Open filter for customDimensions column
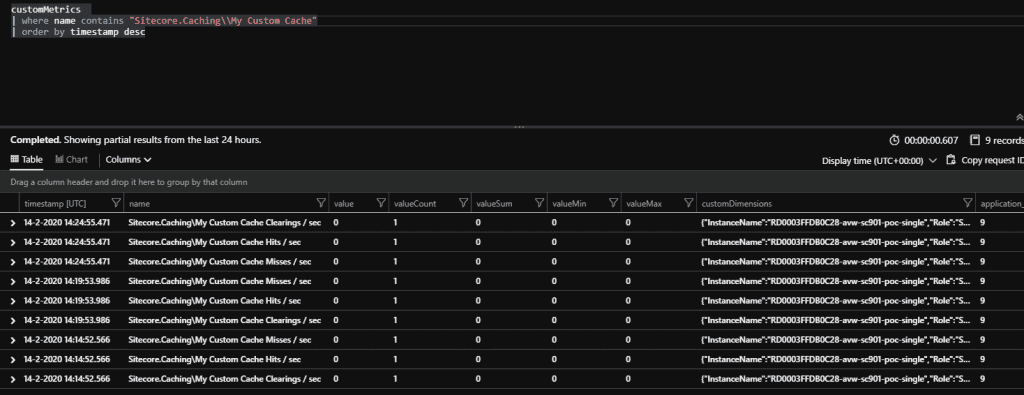Image resolution: width=1024 pixels, height=395 pixels. 968,204
